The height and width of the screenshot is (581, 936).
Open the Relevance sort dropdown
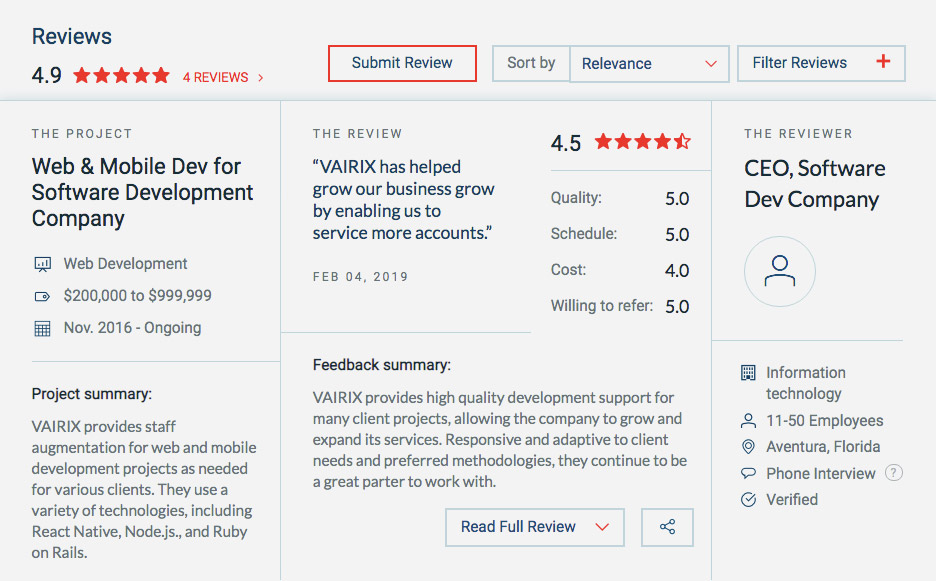point(649,63)
